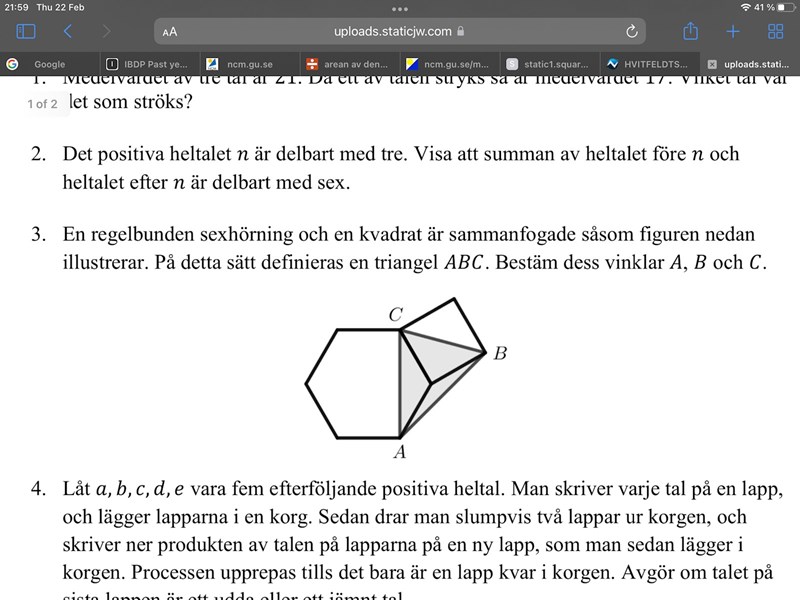Image resolution: width=800 pixels, height=600 pixels.
Task: Switch to the Google tab
Action: [x=49, y=64]
